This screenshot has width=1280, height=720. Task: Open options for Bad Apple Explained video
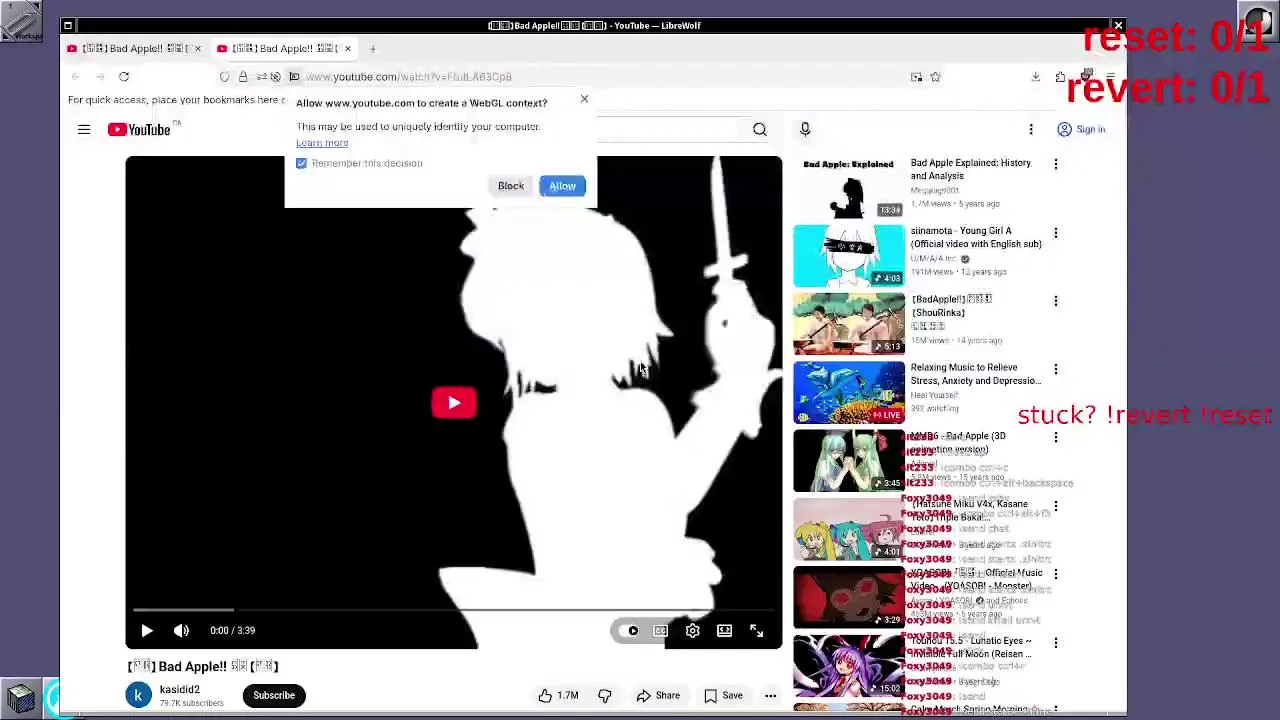(1056, 164)
